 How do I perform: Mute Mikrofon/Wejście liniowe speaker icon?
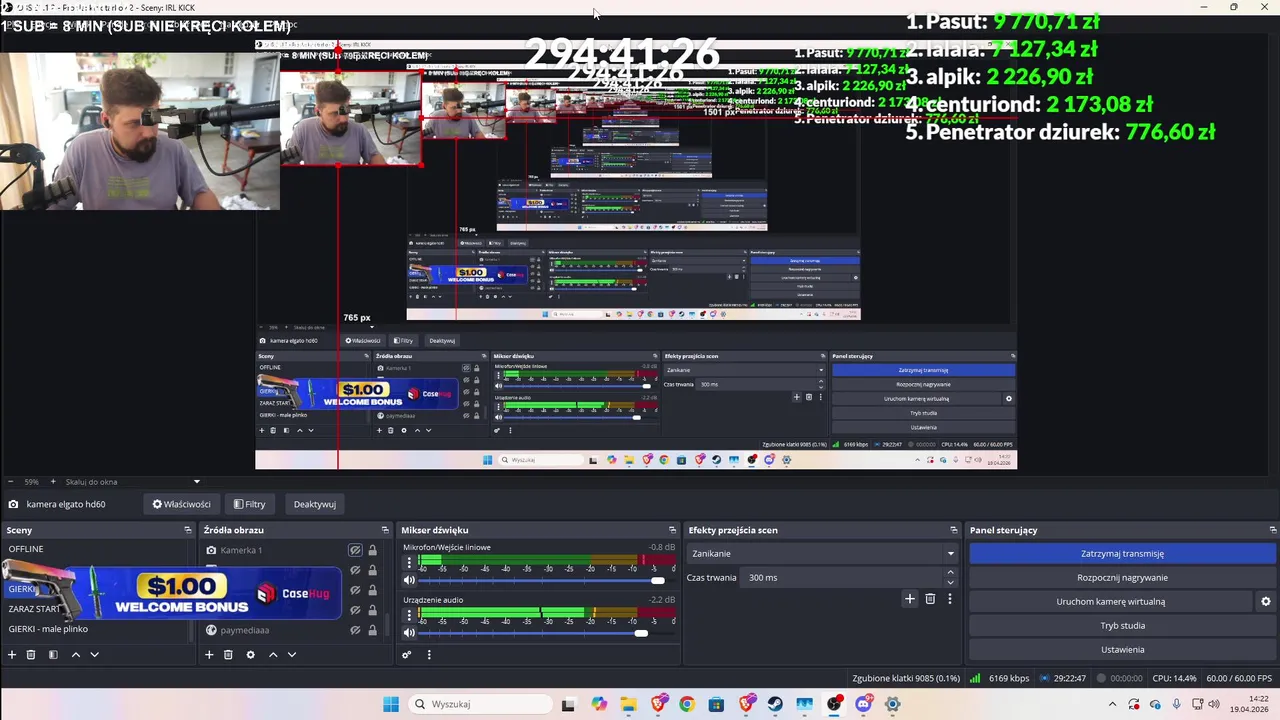[409, 580]
